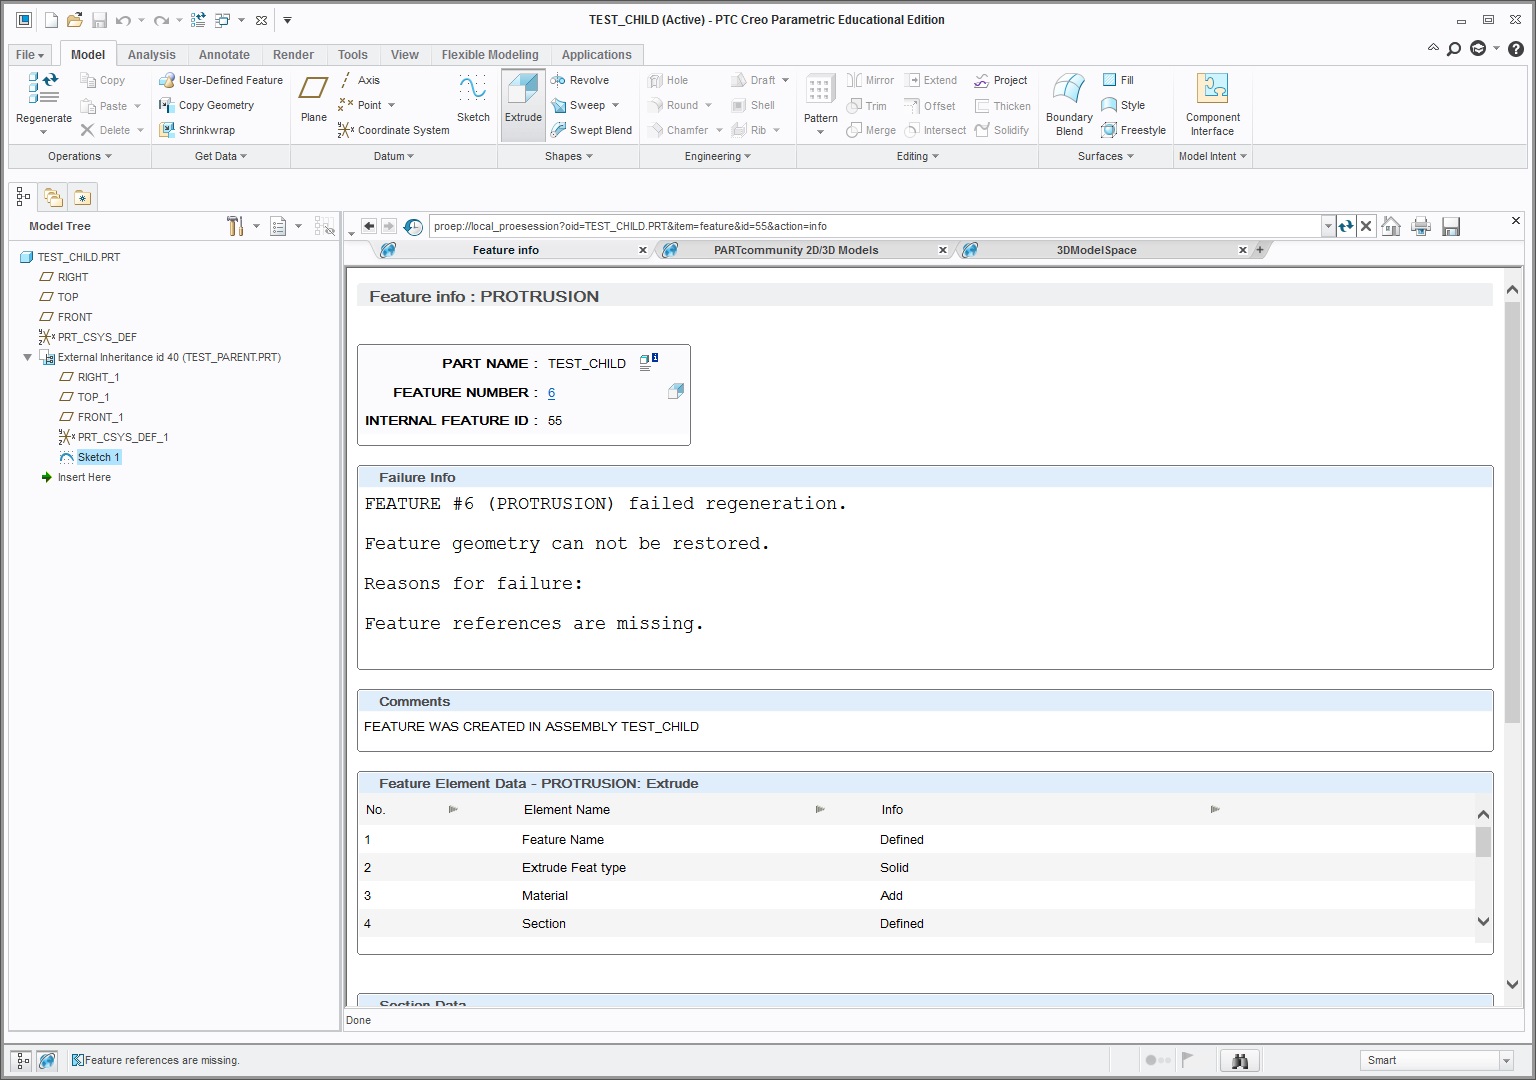Click the Copy Geometry tool
This screenshot has width=1536, height=1080.
pyautogui.click(x=206, y=105)
